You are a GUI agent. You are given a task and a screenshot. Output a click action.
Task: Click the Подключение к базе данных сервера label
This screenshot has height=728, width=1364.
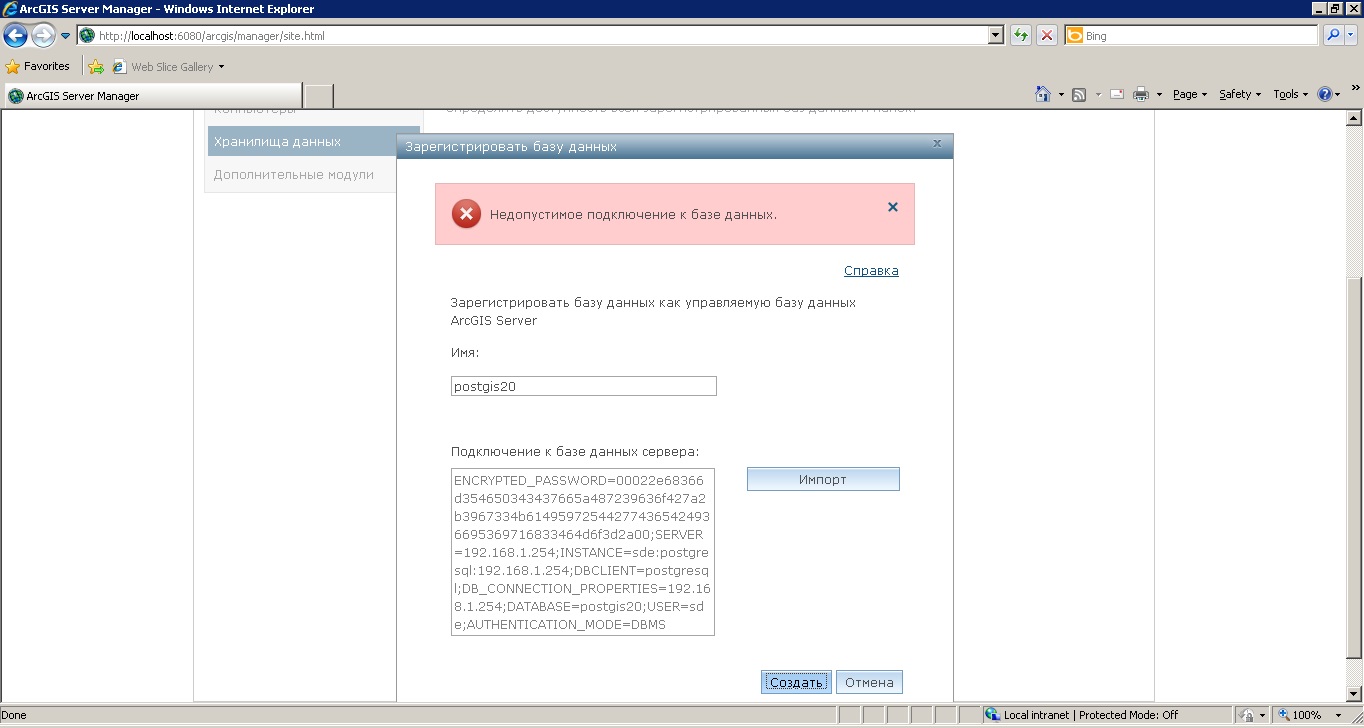click(x=575, y=451)
